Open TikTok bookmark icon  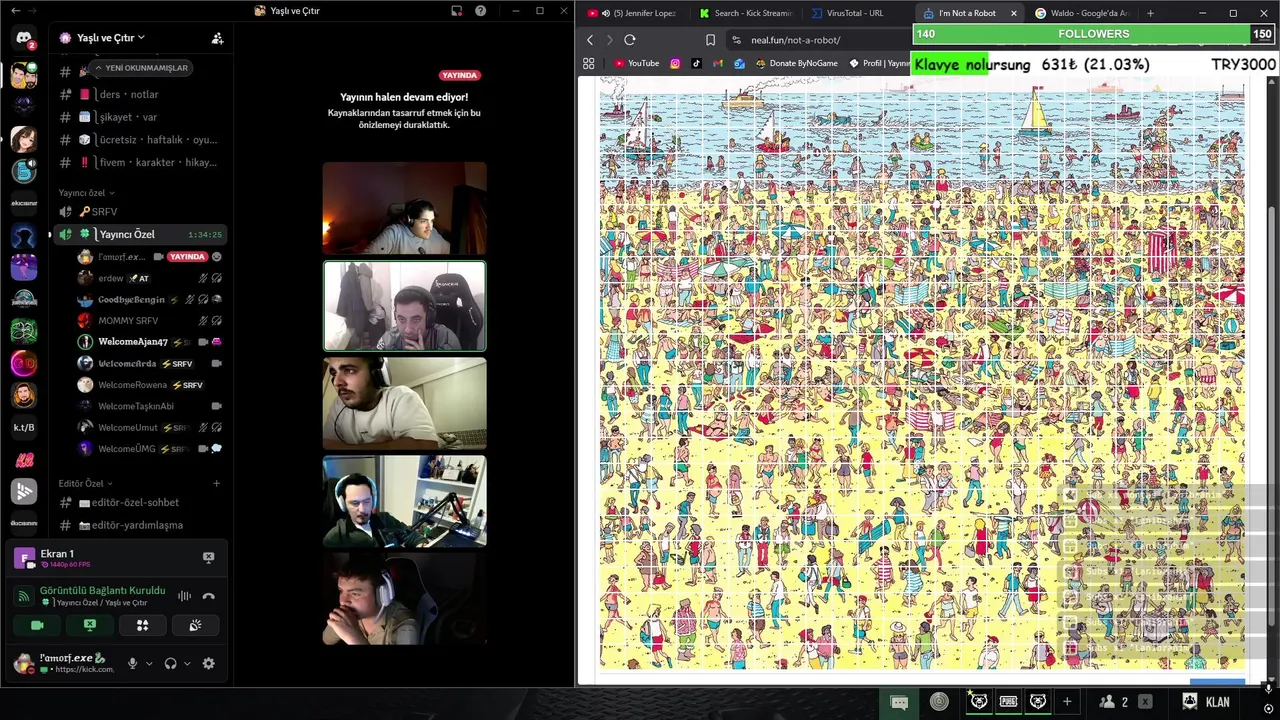[696, 63]
